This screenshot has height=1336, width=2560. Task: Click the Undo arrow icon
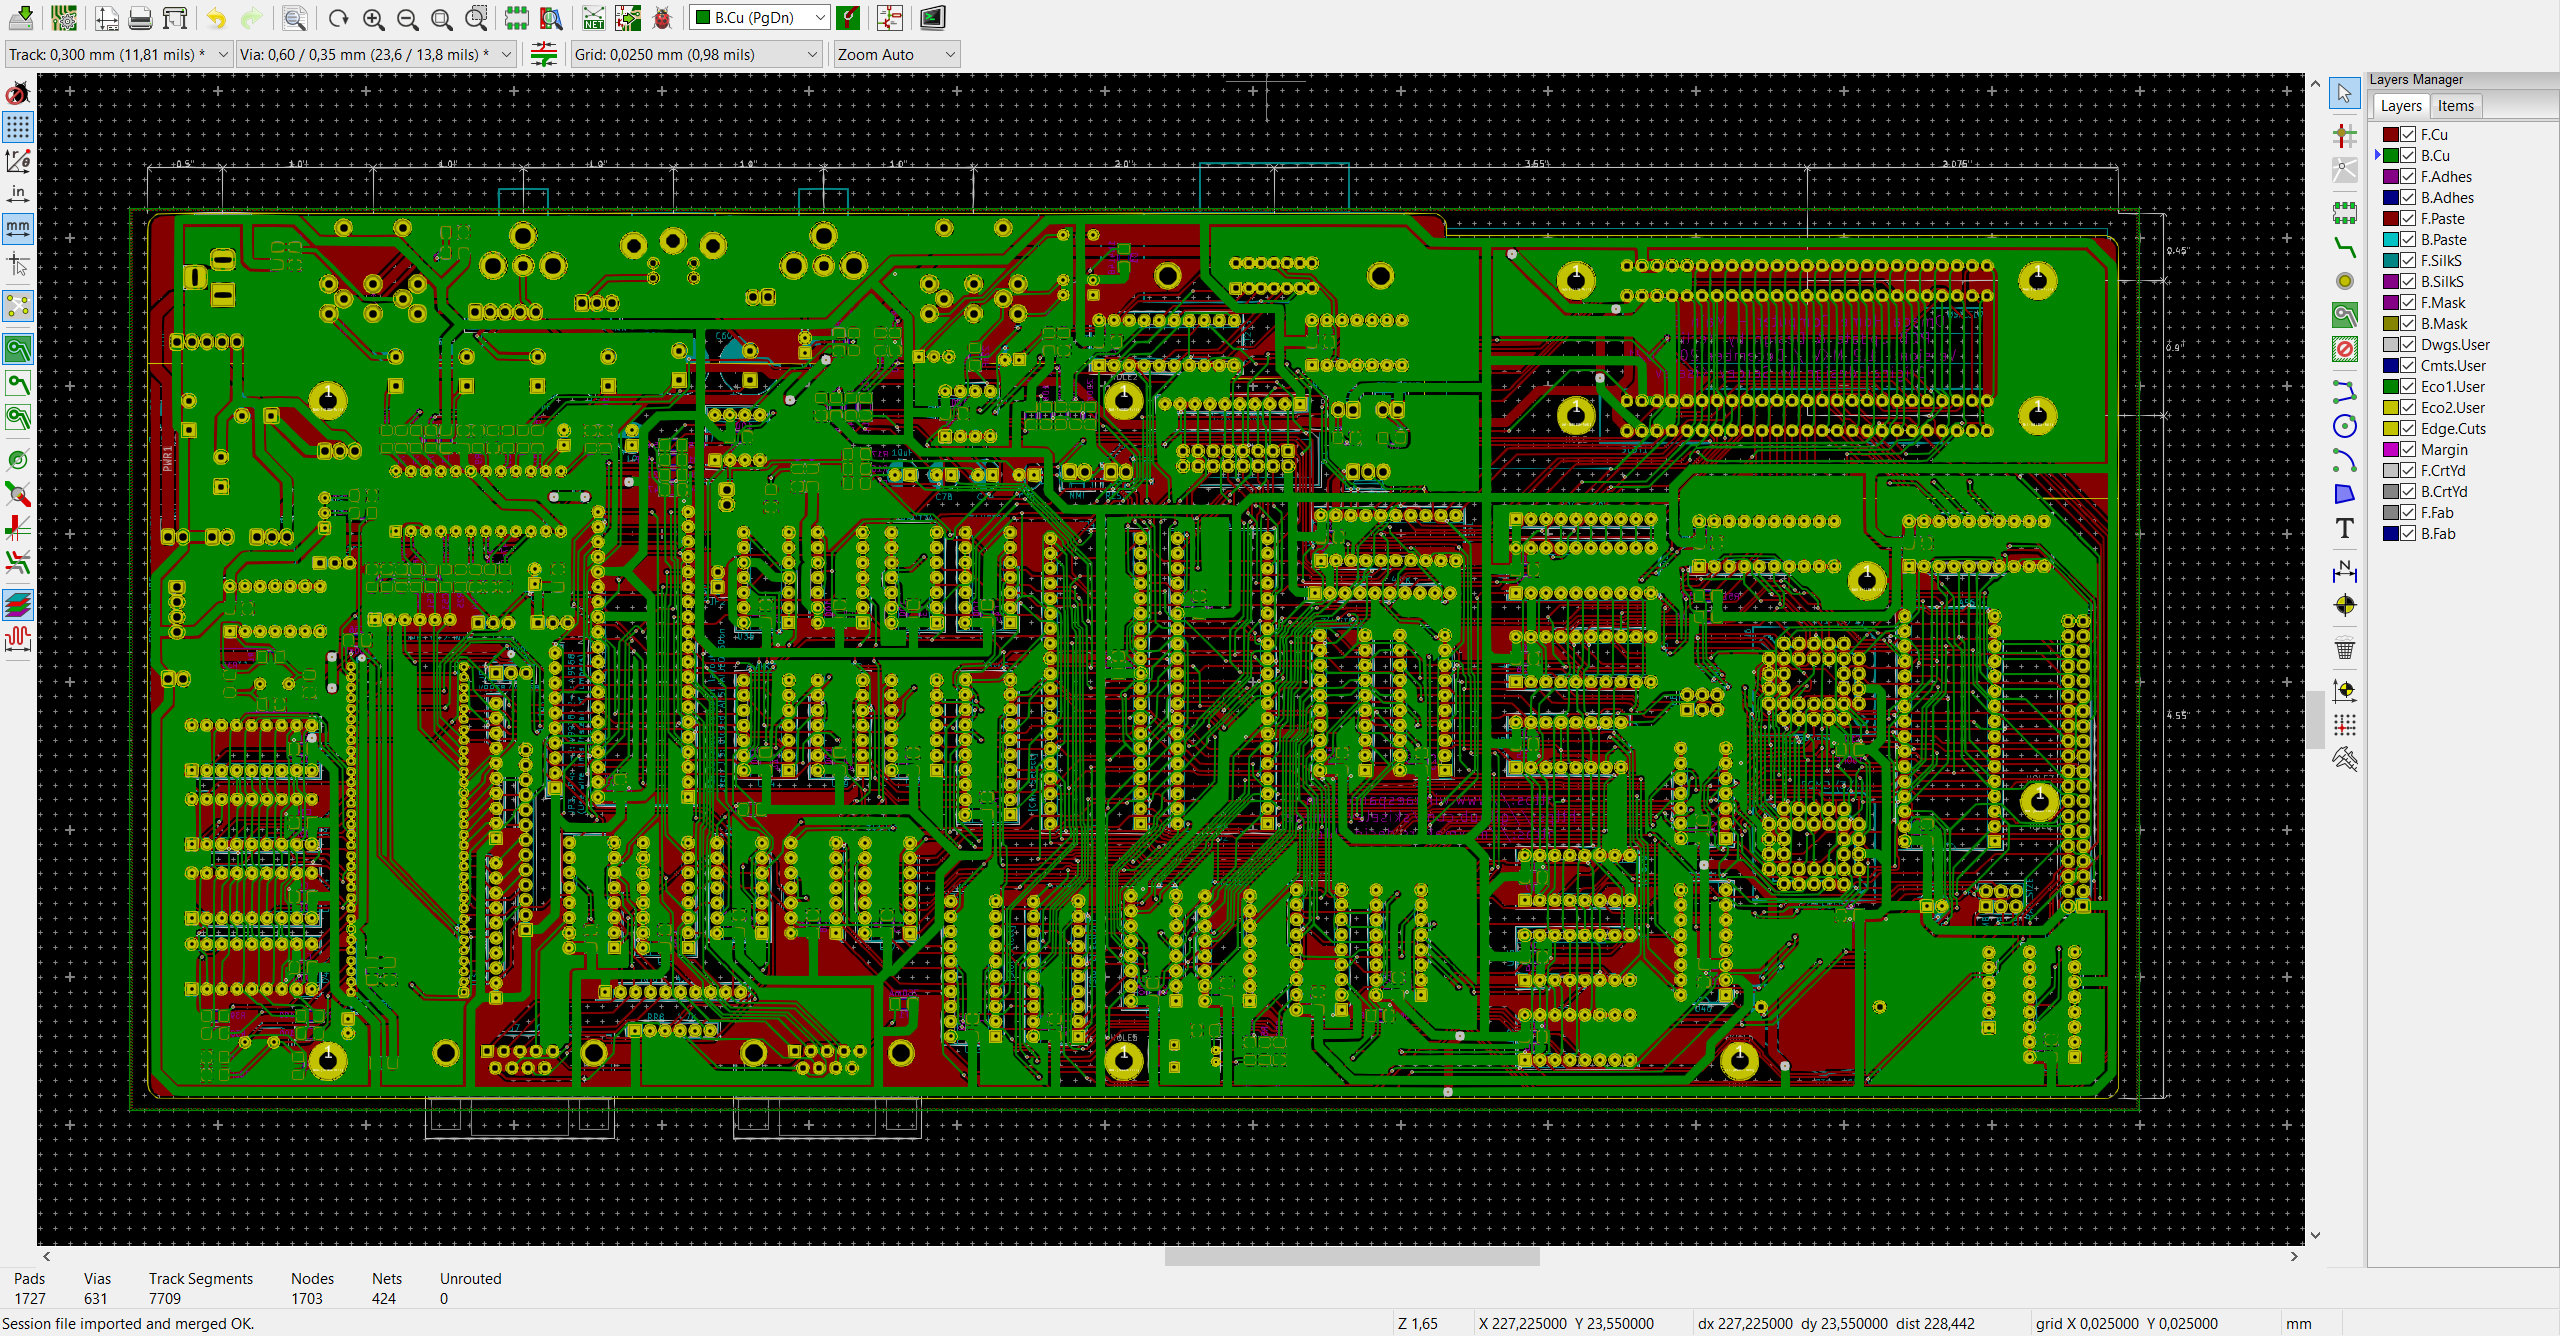216,18
